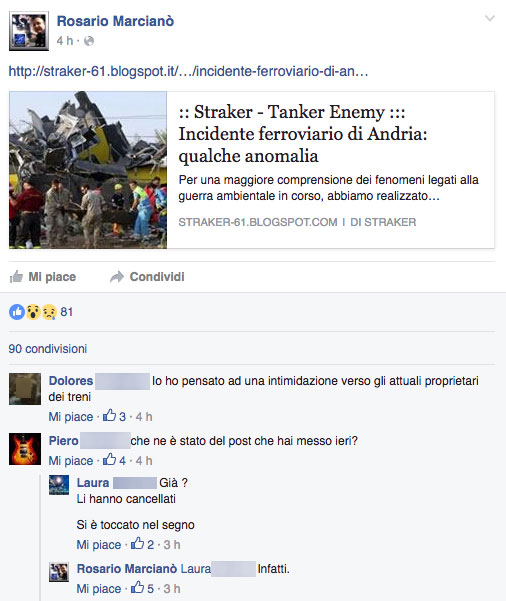Open Rosario Marcianò's profile picture
Image resolution: width=506 pixels, height=601 pixels.
point(29,31)
